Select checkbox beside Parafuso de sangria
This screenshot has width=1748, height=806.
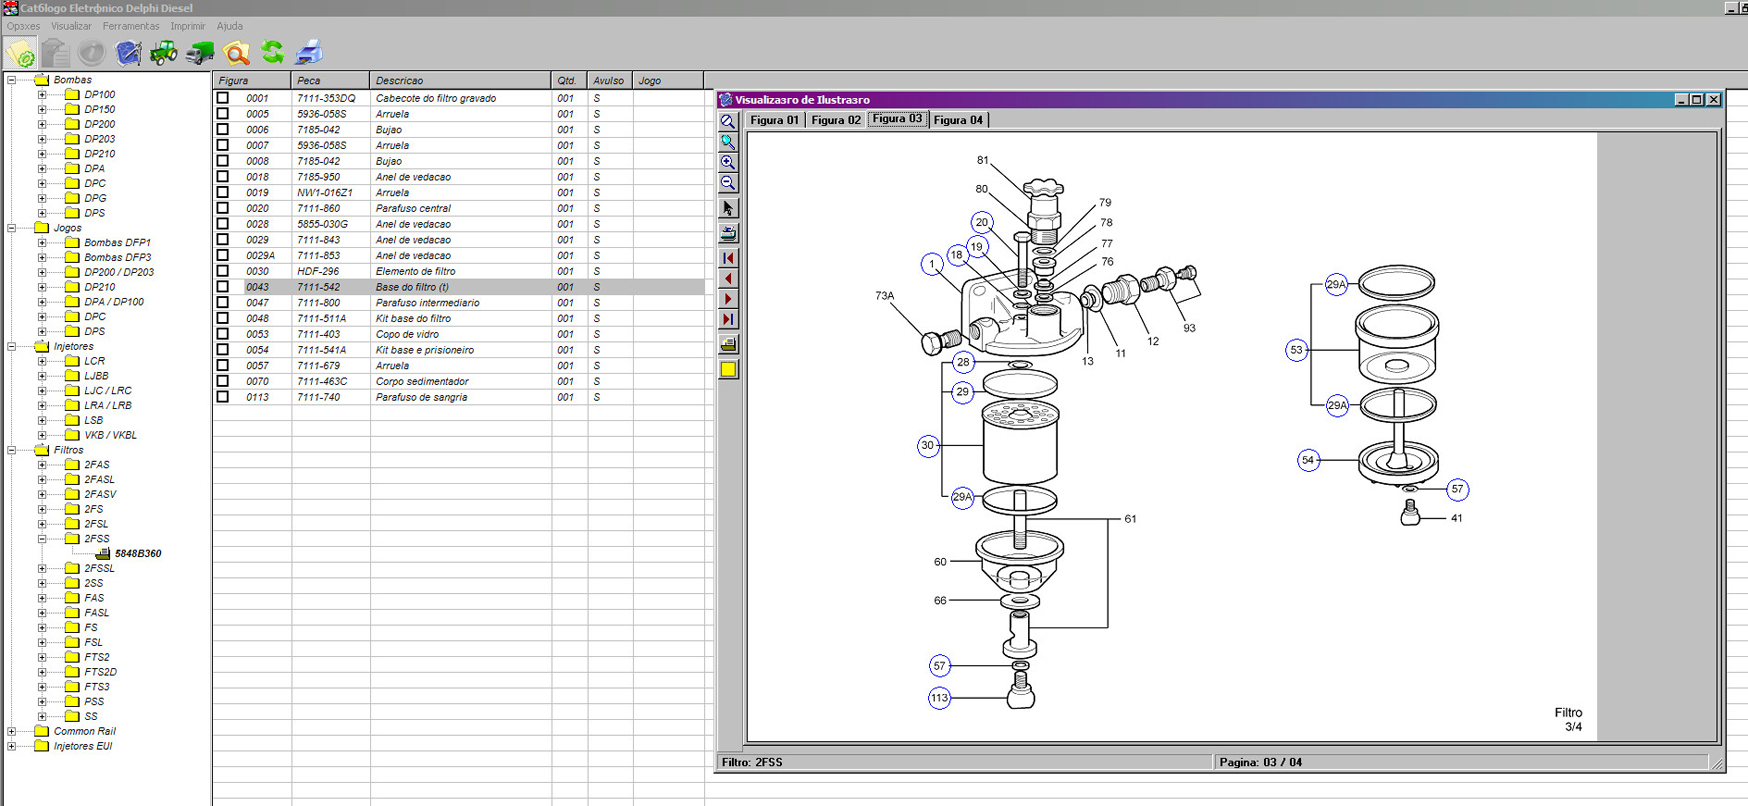coord(223,397)
